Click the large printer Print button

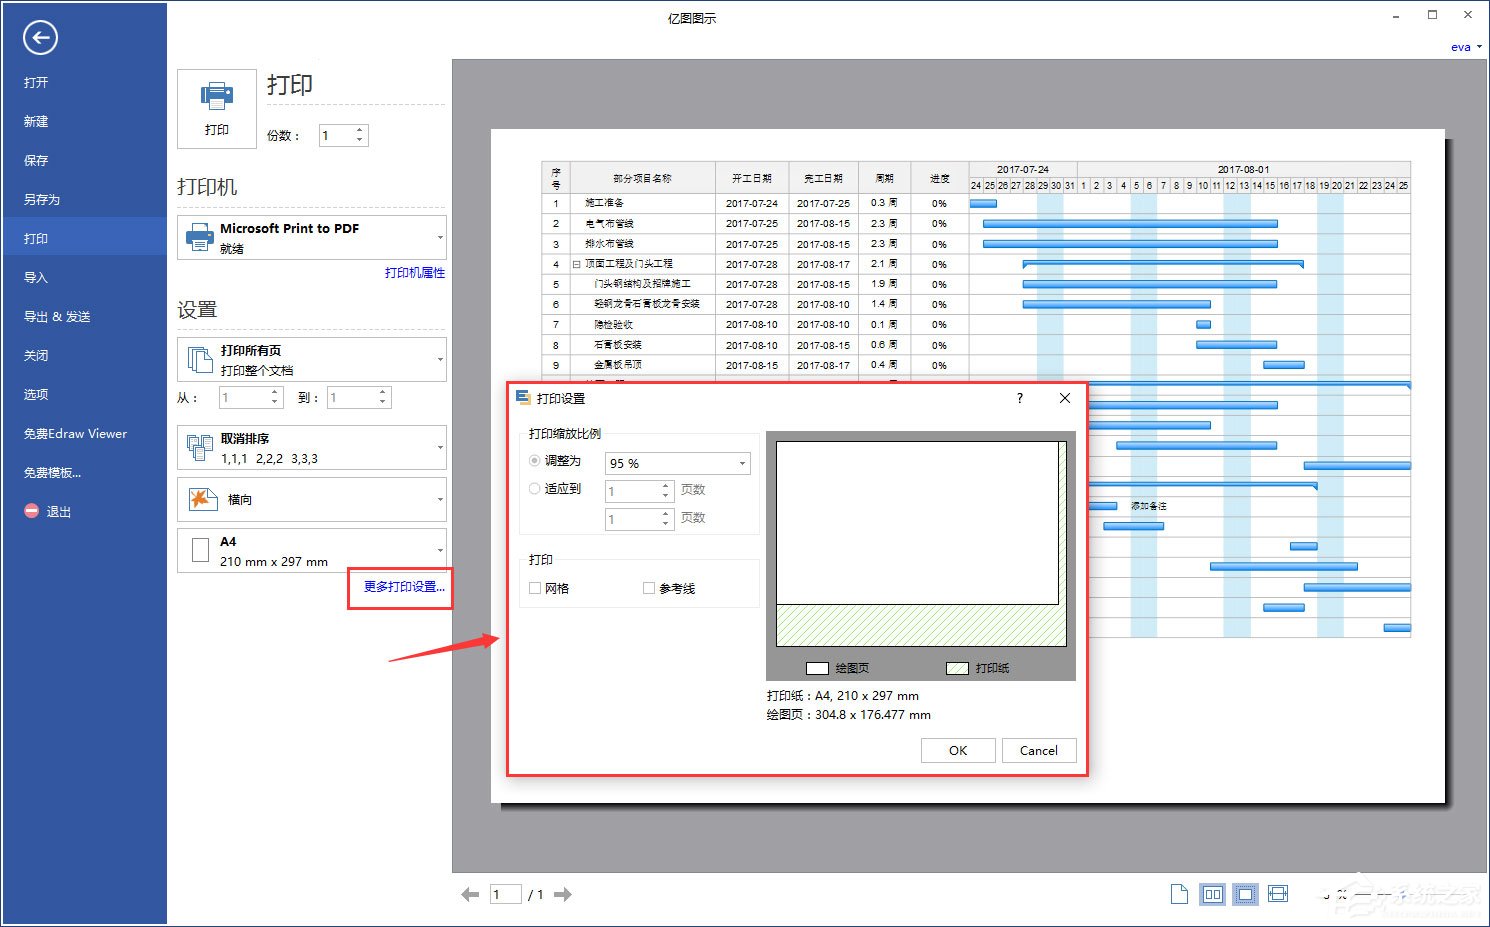point(216,108)
